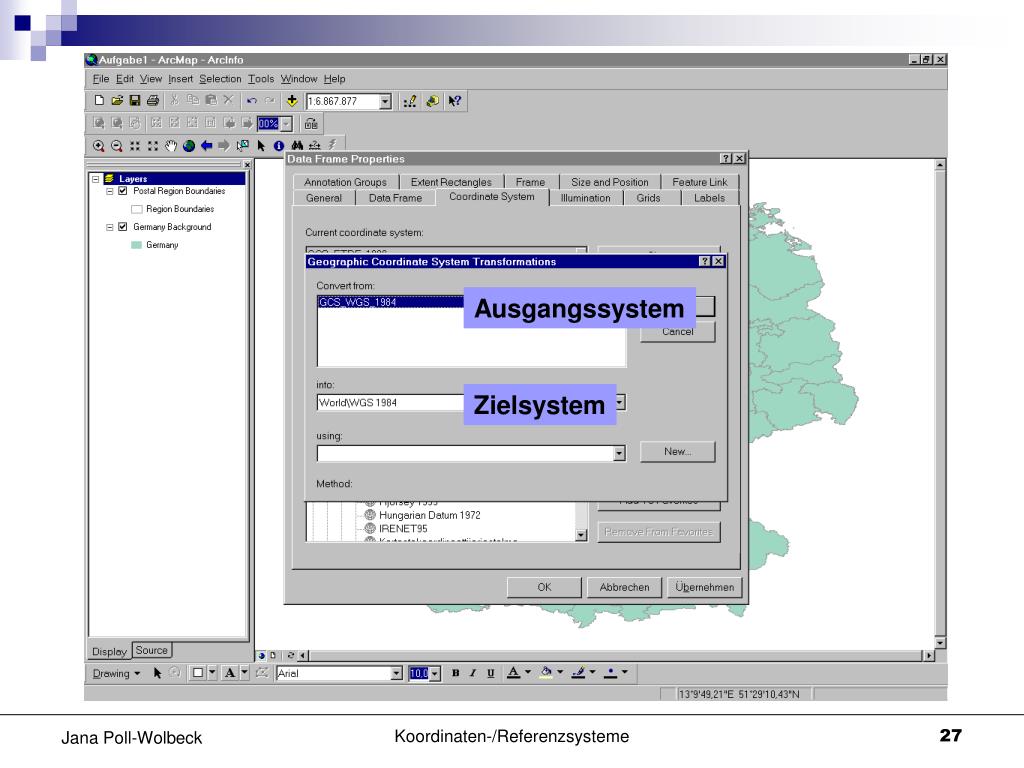Toggle italic text formatting
Image resolution: width=1024 pixels, height=768 pixels.
click(x=473, y=673)
